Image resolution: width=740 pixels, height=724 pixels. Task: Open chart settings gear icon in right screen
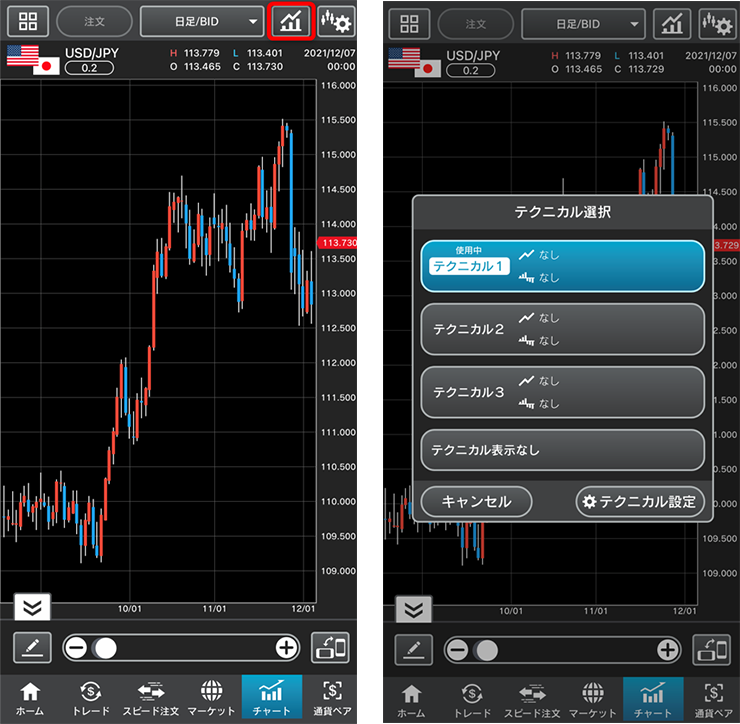[717, 24]
